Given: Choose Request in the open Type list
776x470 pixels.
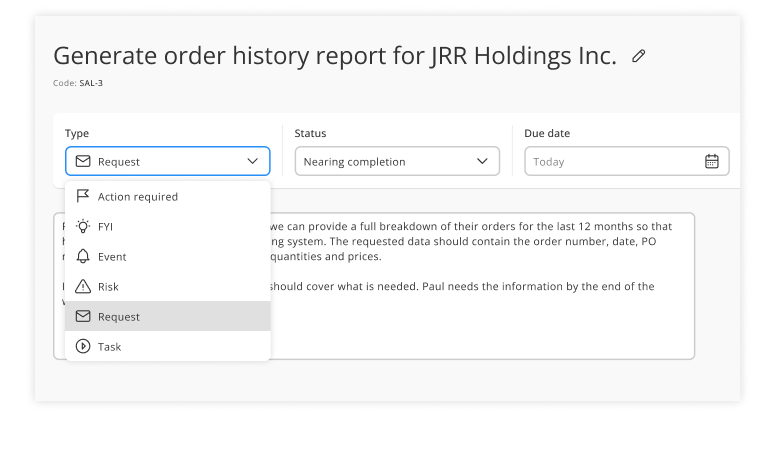Looking at the screenshot, I should (168, 316).
